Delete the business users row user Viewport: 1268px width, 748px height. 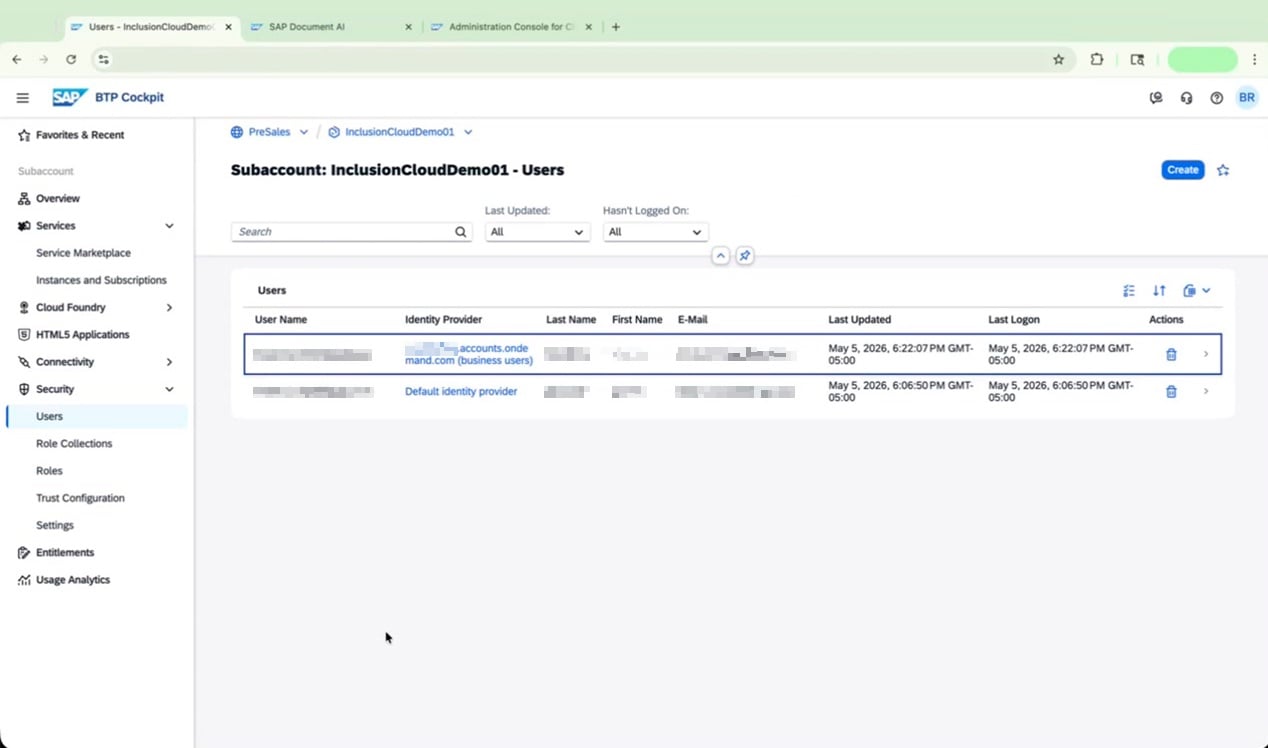pos(1171,354)
